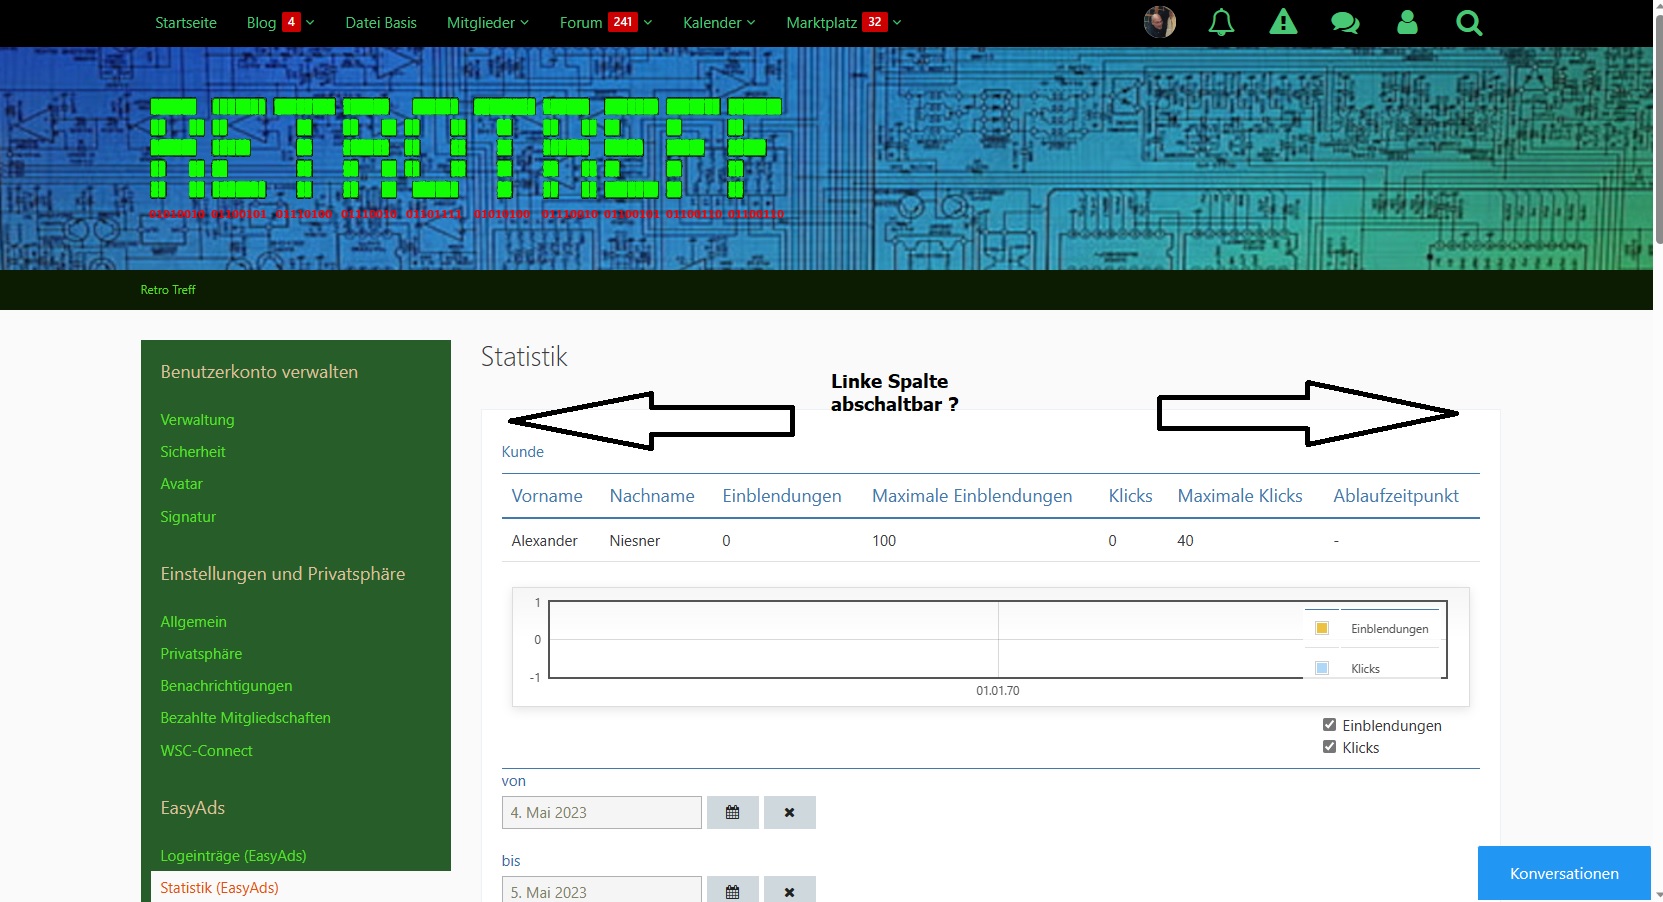Open search with the magnifier icon
Image resolution: width=1663 pixels, height=902 pixels.
coord(1469,22)
